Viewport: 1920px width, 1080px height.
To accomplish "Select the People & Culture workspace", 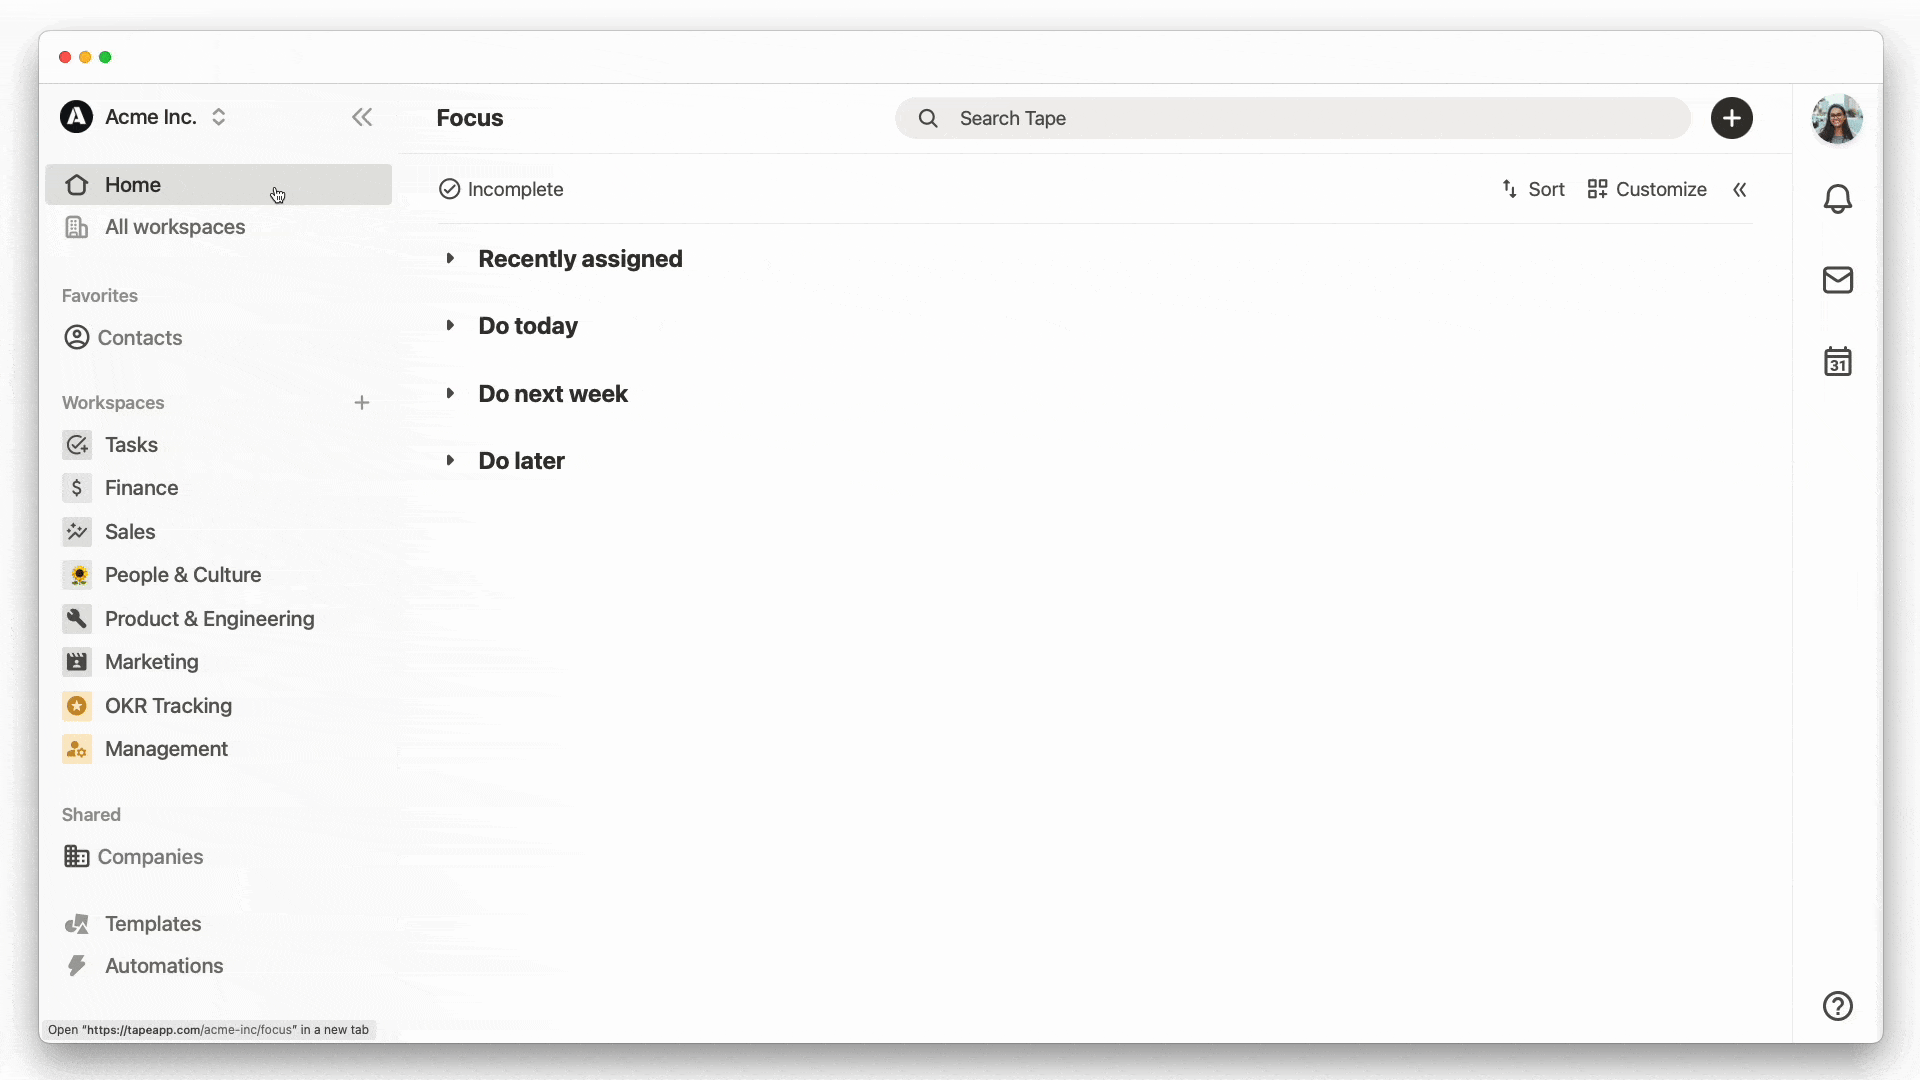I will 183,574.
